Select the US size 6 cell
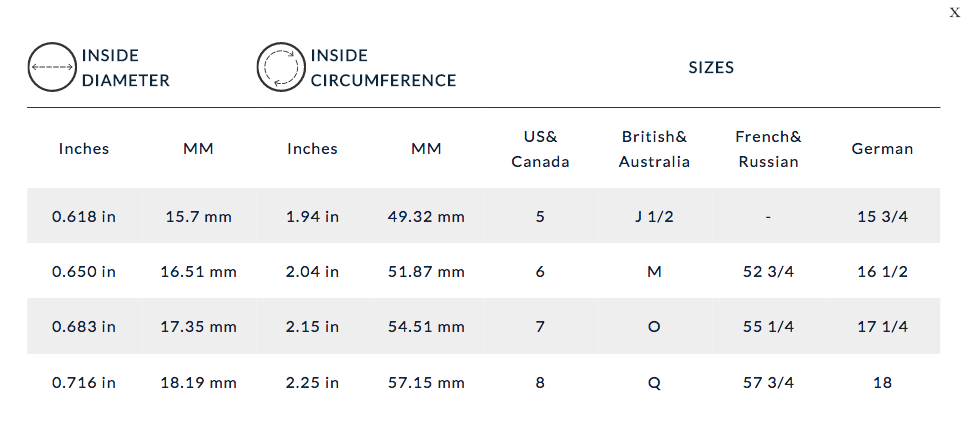The image size is (968, 436). (x=540, y=271)
